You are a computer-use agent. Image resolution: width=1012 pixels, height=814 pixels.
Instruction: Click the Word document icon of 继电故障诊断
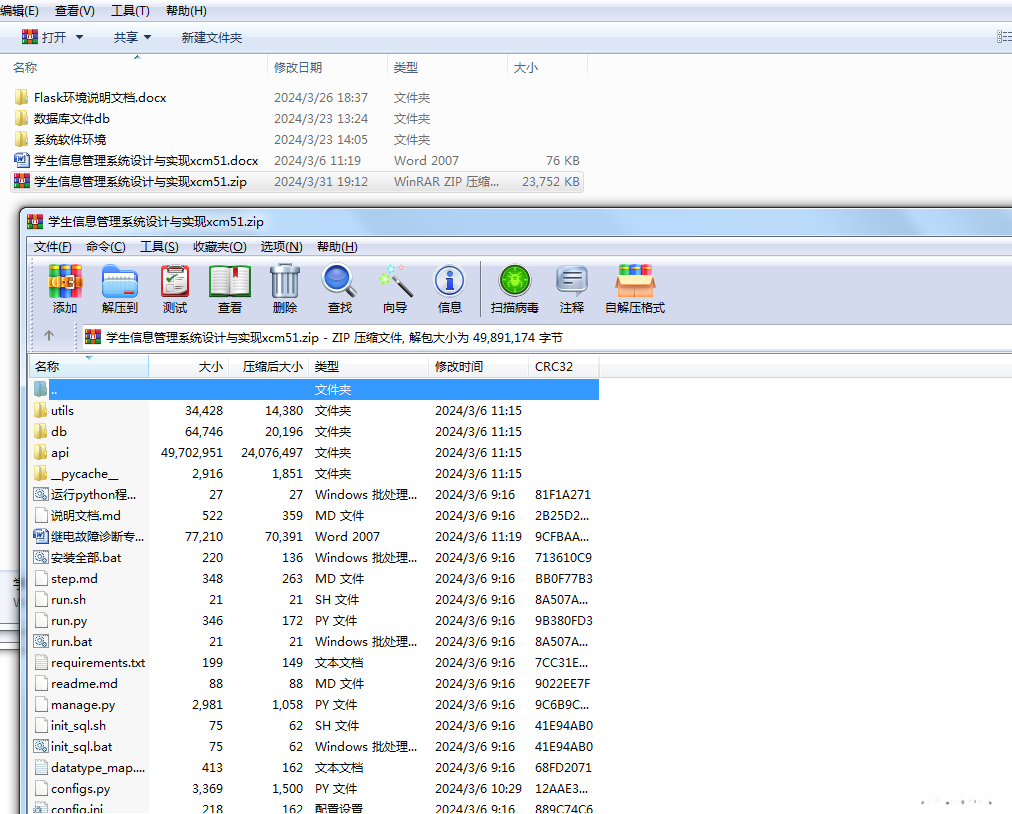pyautogui.click(x=41, y=536)
